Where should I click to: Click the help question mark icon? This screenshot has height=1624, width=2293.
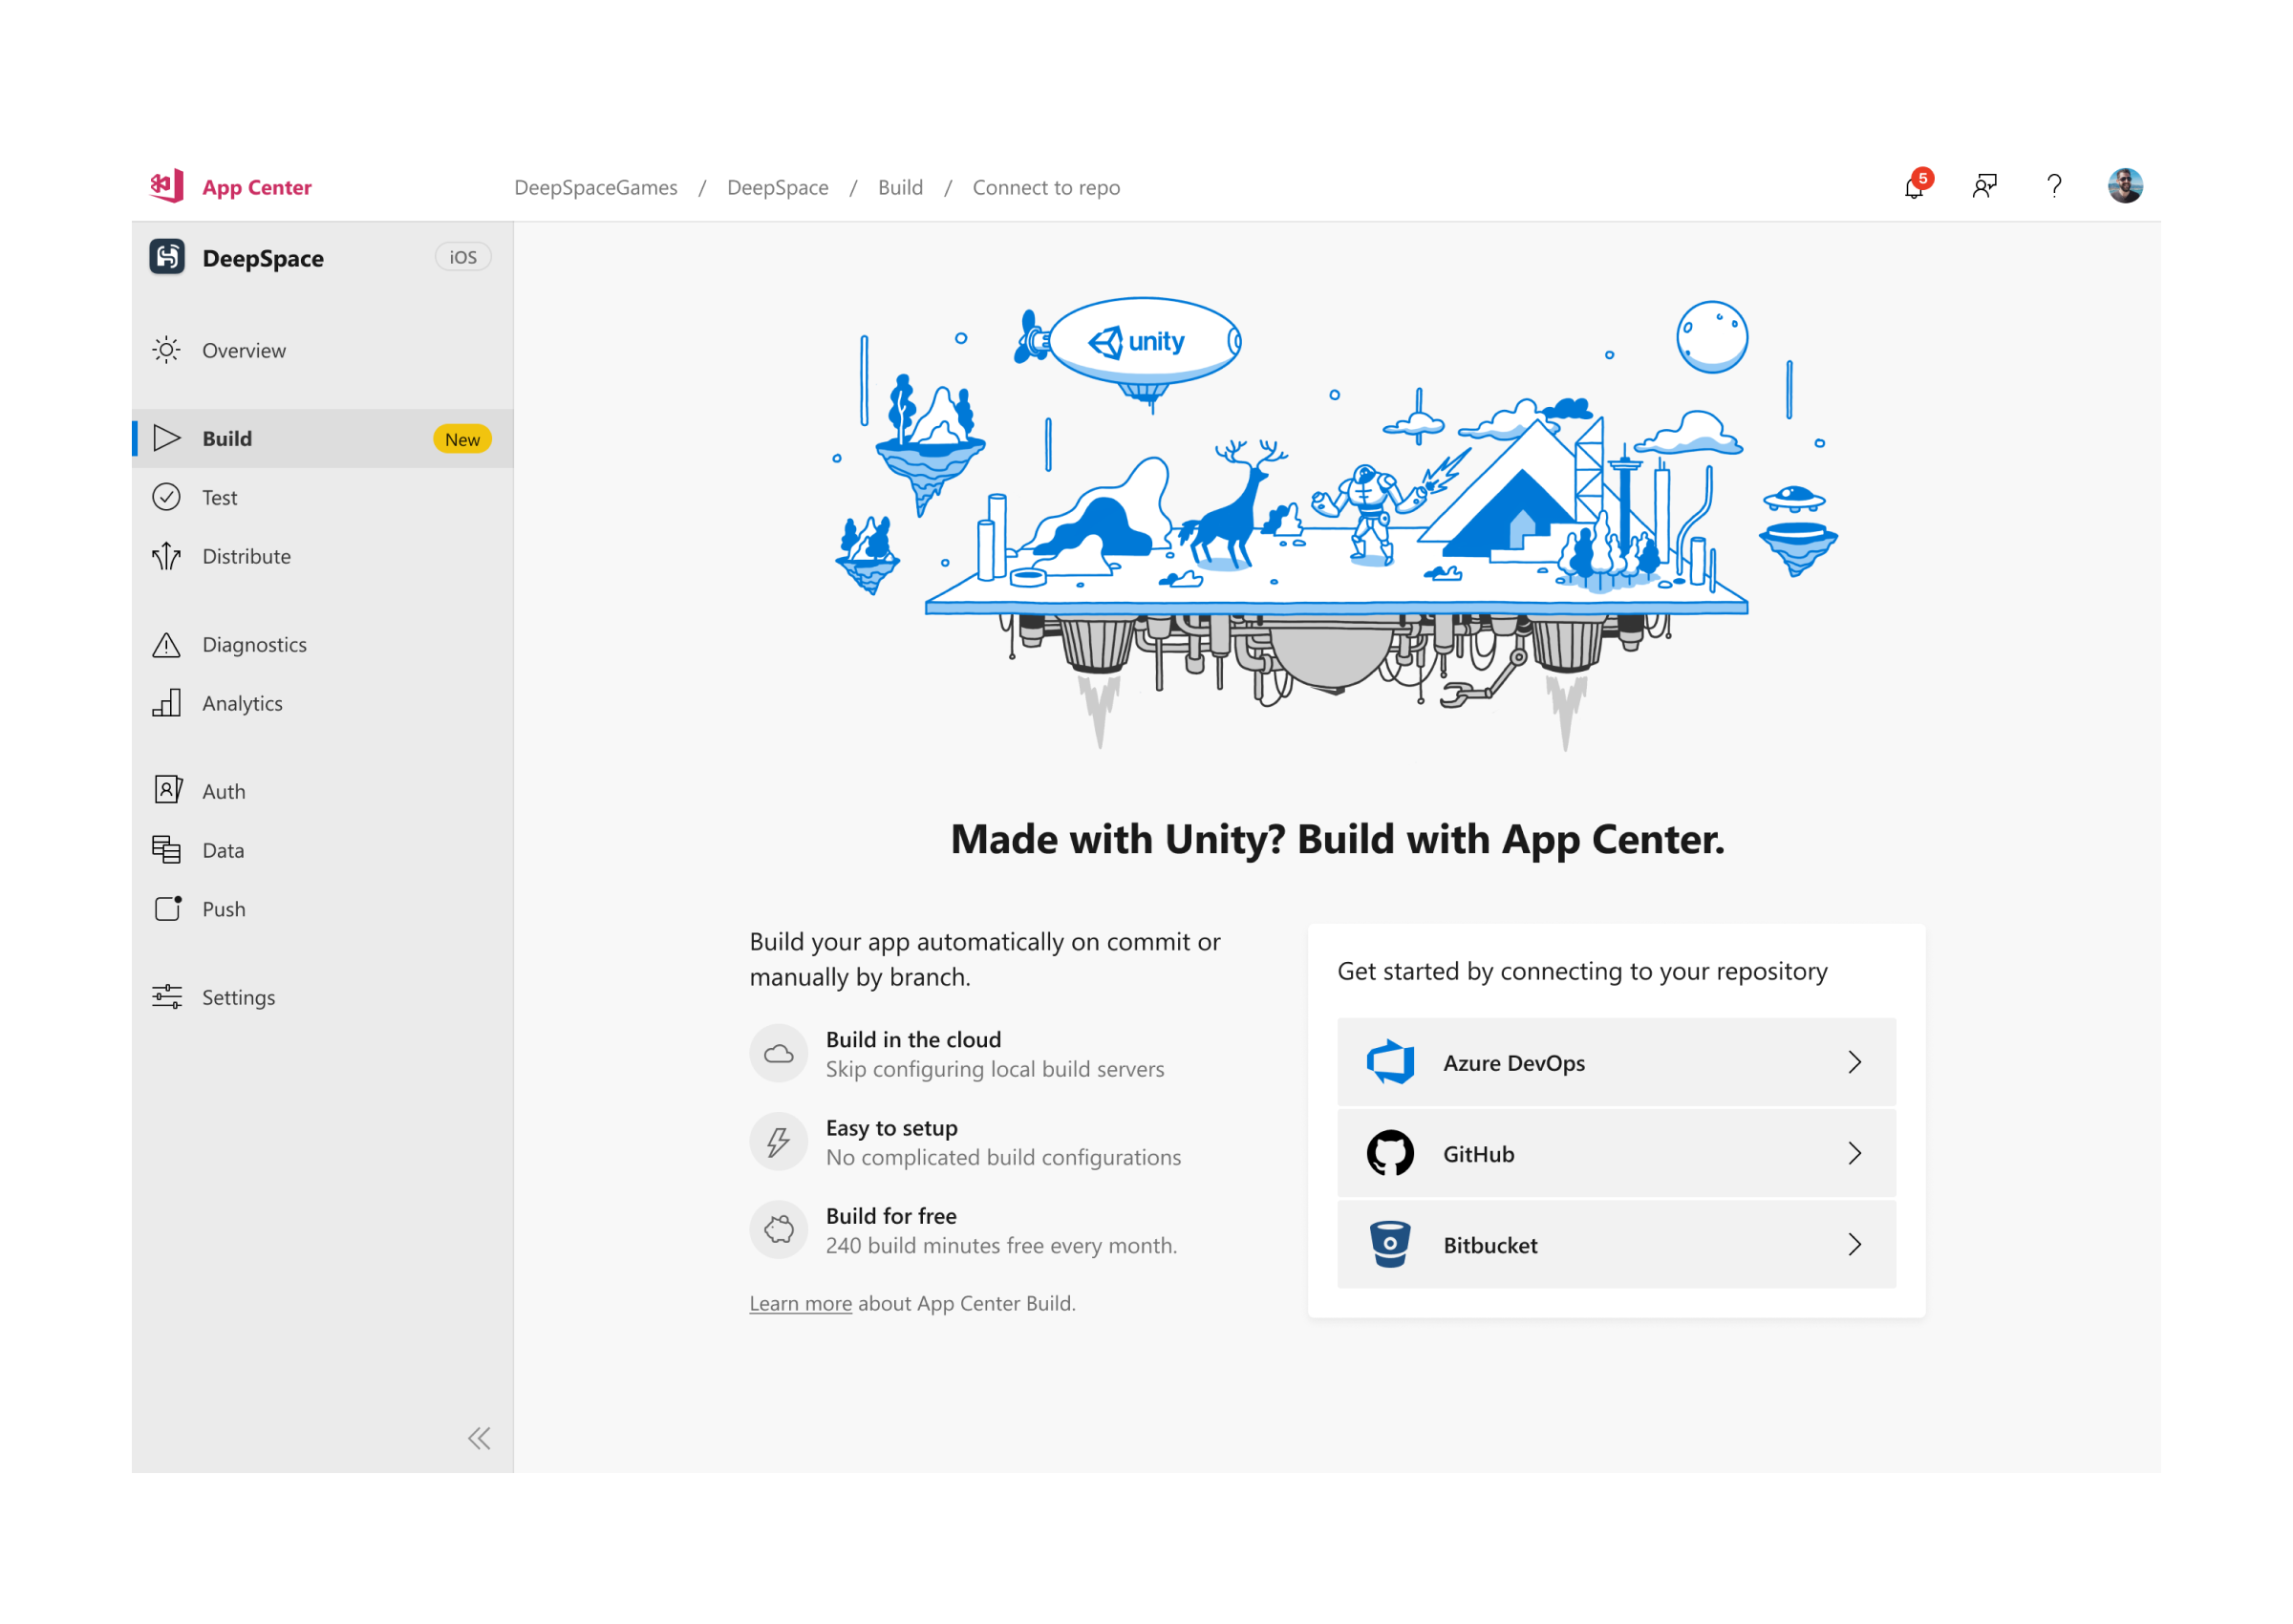2055,186
